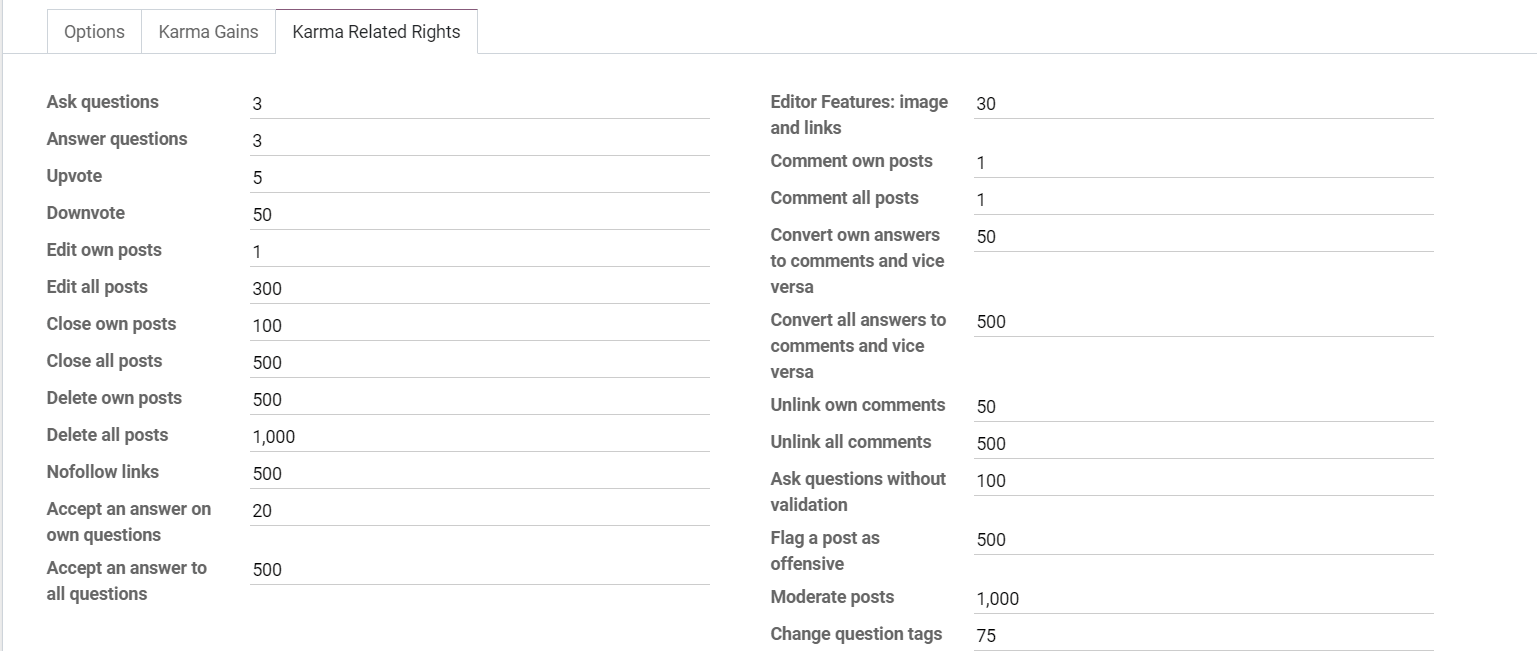Edit the Upvote karma field

pos(480,178)
